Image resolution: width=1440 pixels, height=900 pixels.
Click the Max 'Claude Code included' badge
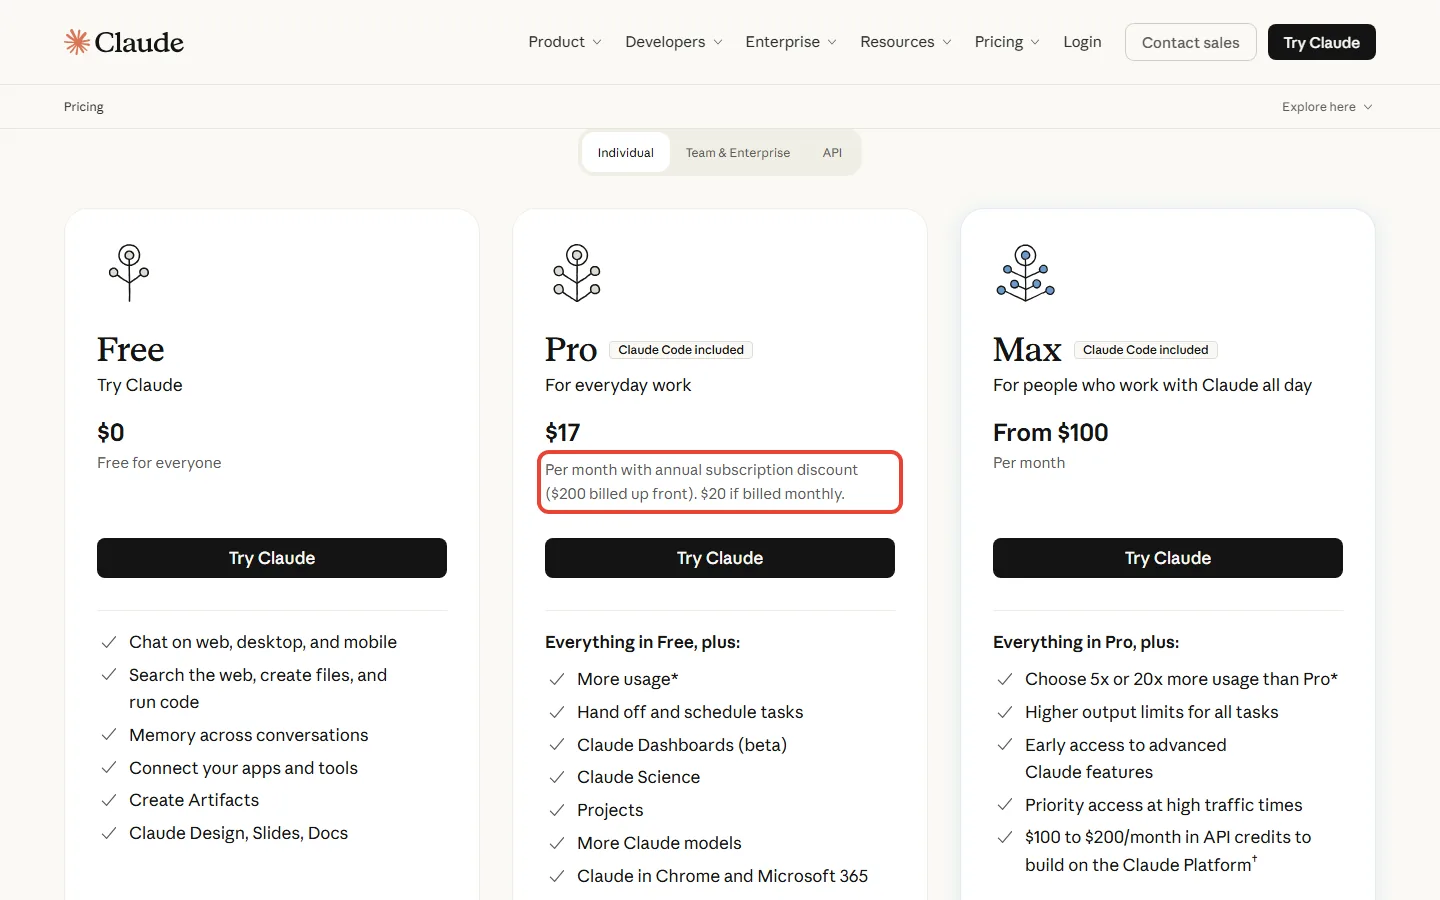(x=1145, y=350)
